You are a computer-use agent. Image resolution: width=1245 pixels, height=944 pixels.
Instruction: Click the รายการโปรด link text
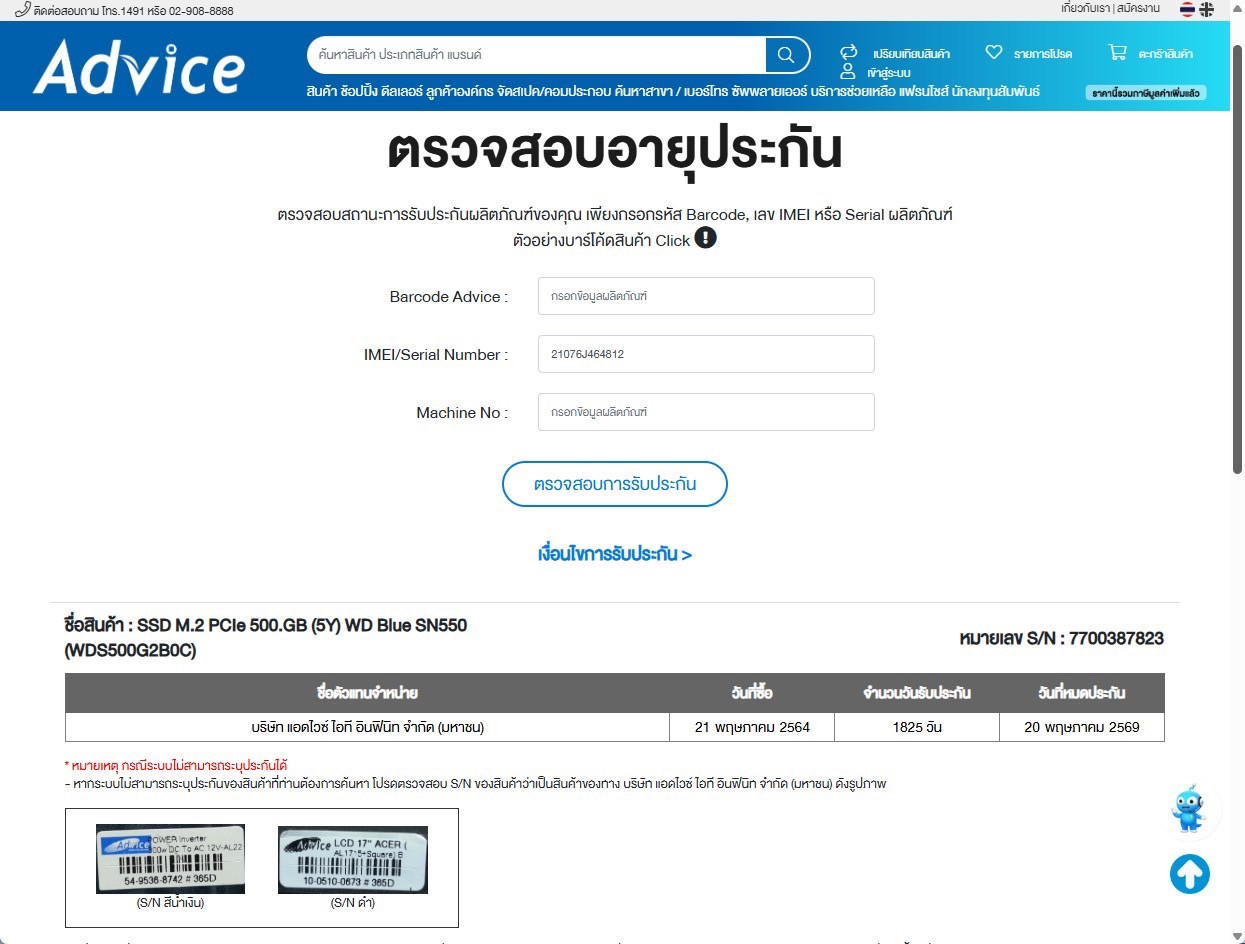(1043, 54)
